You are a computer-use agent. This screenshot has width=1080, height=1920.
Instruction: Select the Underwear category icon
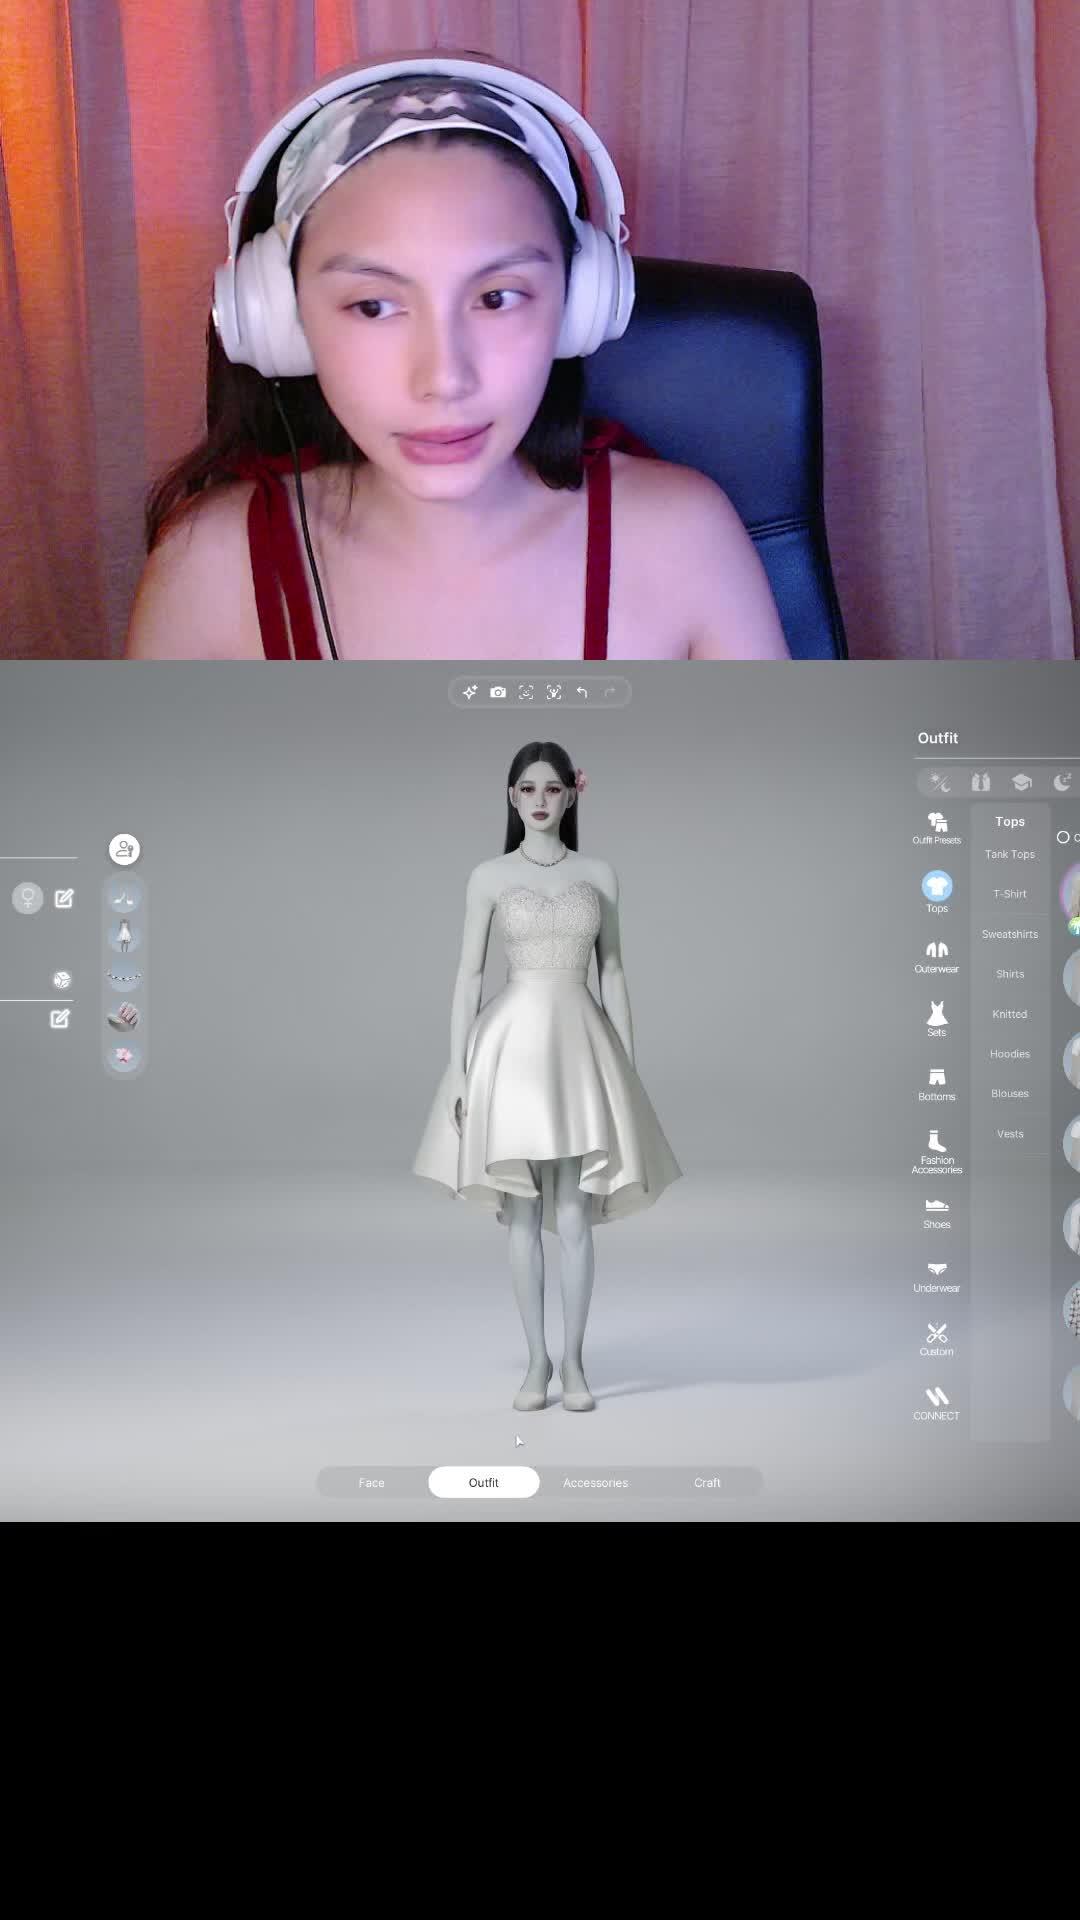coord(936,1276)
